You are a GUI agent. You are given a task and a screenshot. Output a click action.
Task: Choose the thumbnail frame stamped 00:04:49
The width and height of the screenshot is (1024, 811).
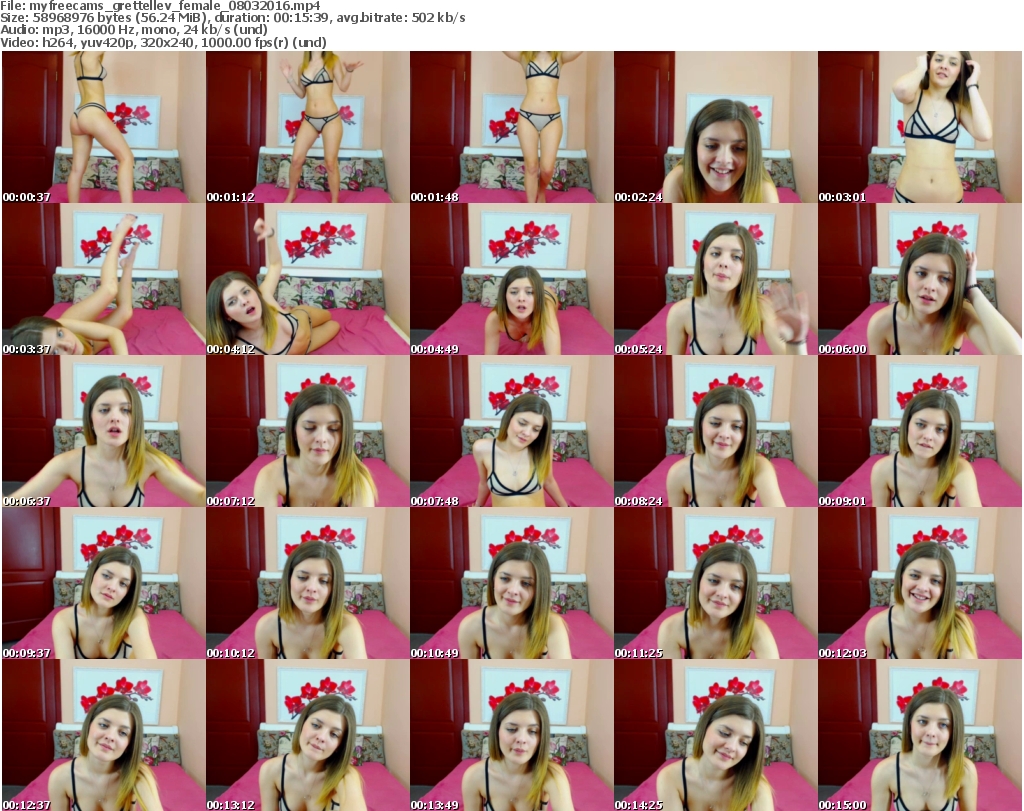pyautogui.click(x=511, y=279)
